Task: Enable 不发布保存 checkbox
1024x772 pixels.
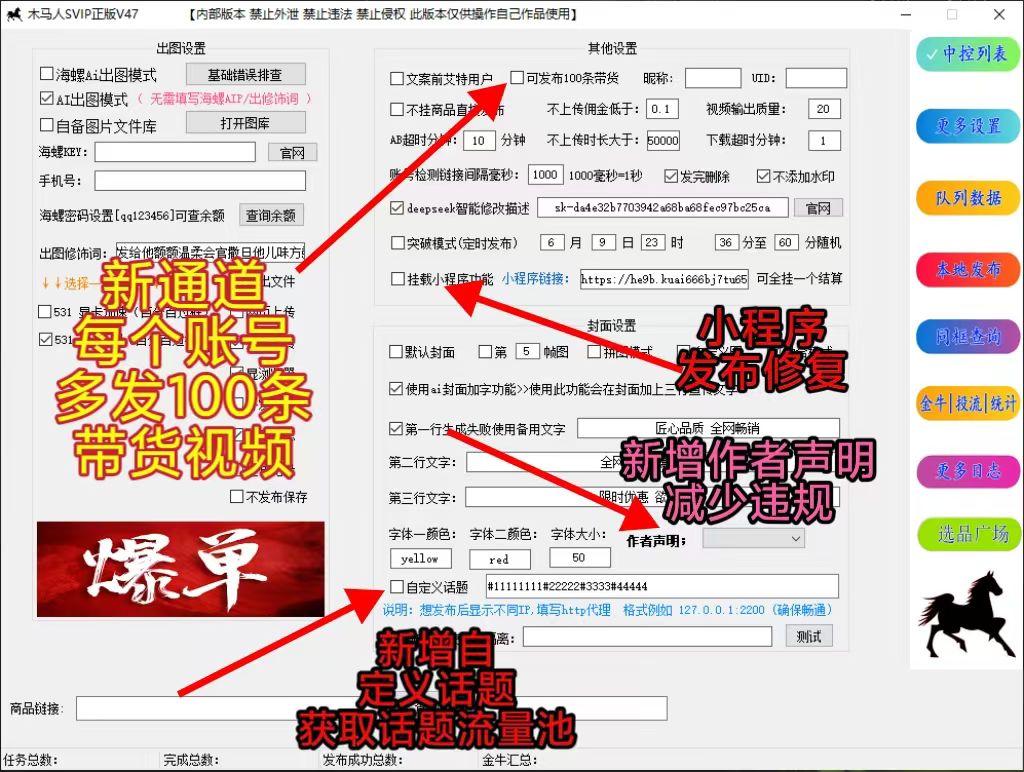Action: [x=236, y=496]
